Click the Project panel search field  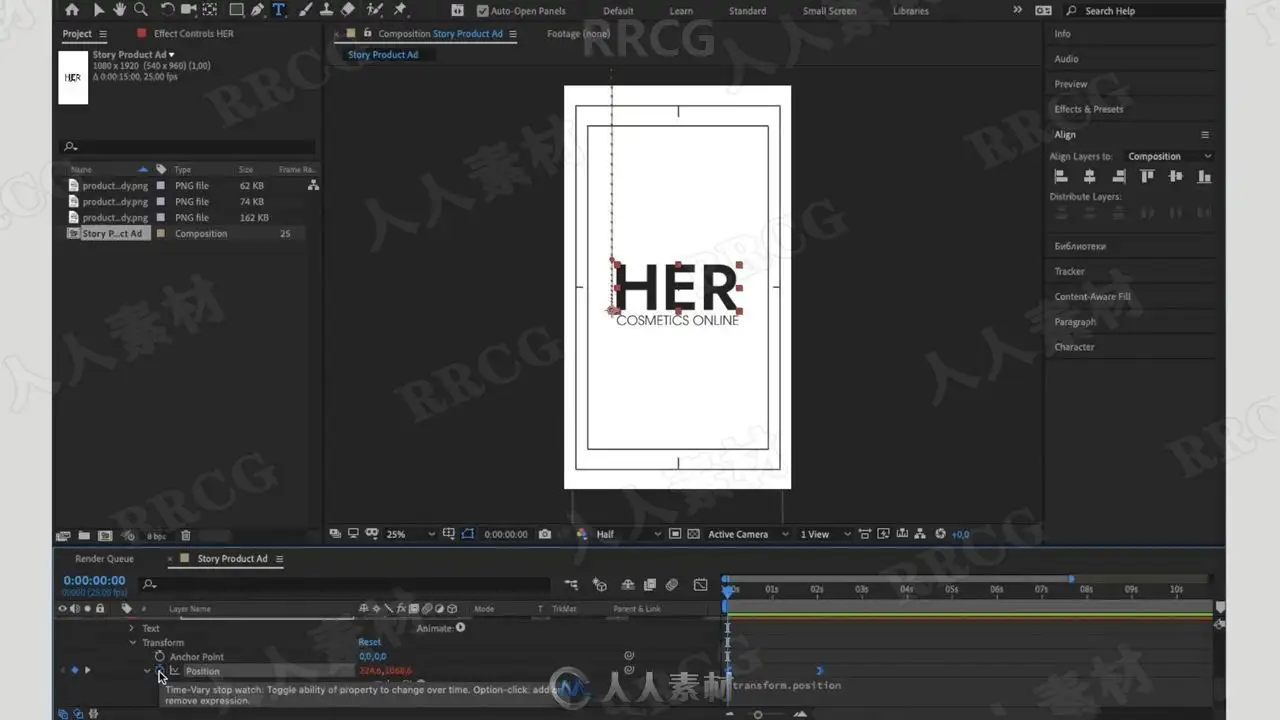tap(188, 146)
